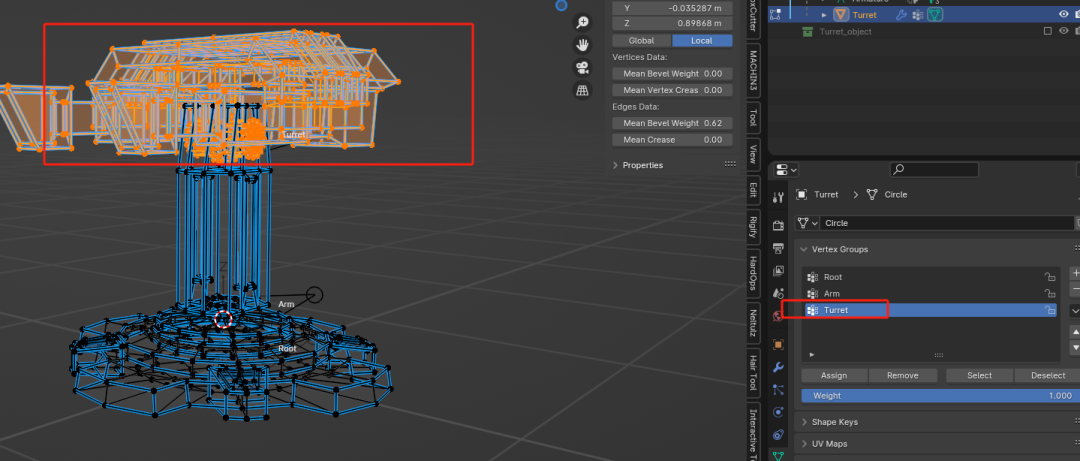Click the Deselect button
1080x461 pixels.
tap(1047, 376)
